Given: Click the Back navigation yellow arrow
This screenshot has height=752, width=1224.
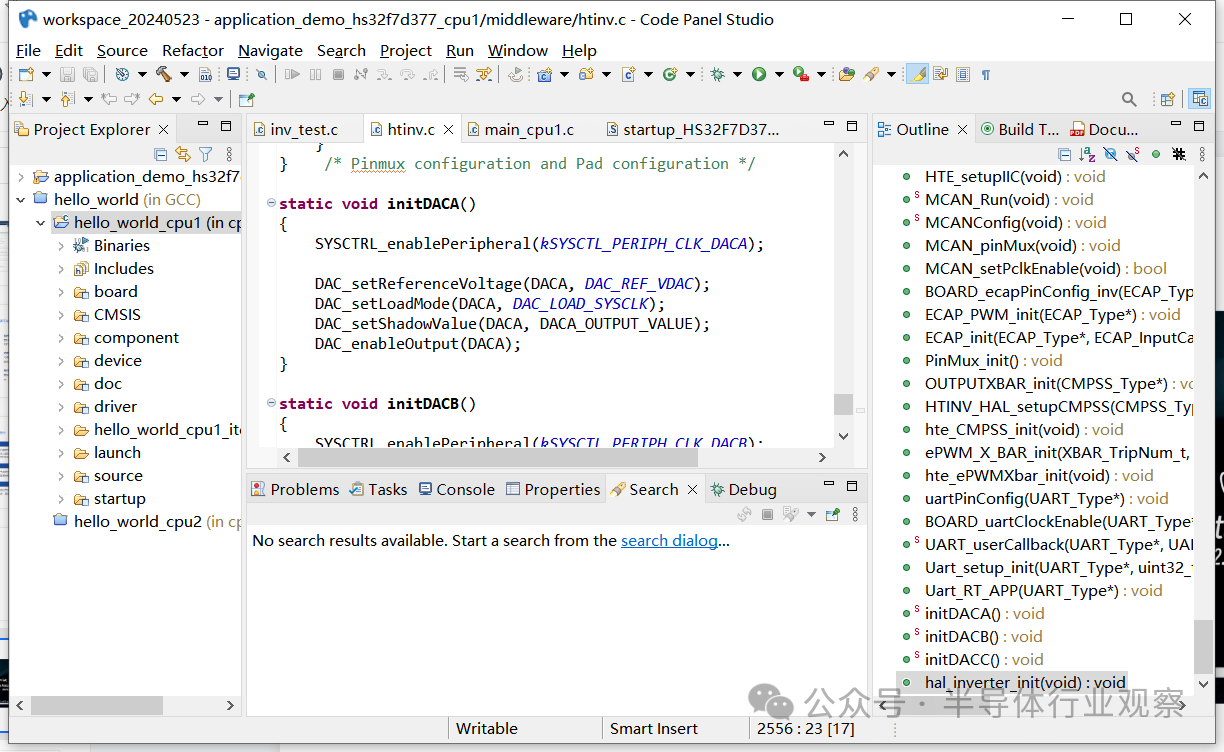Looking at the screenshot, I should tap(156, 99).
